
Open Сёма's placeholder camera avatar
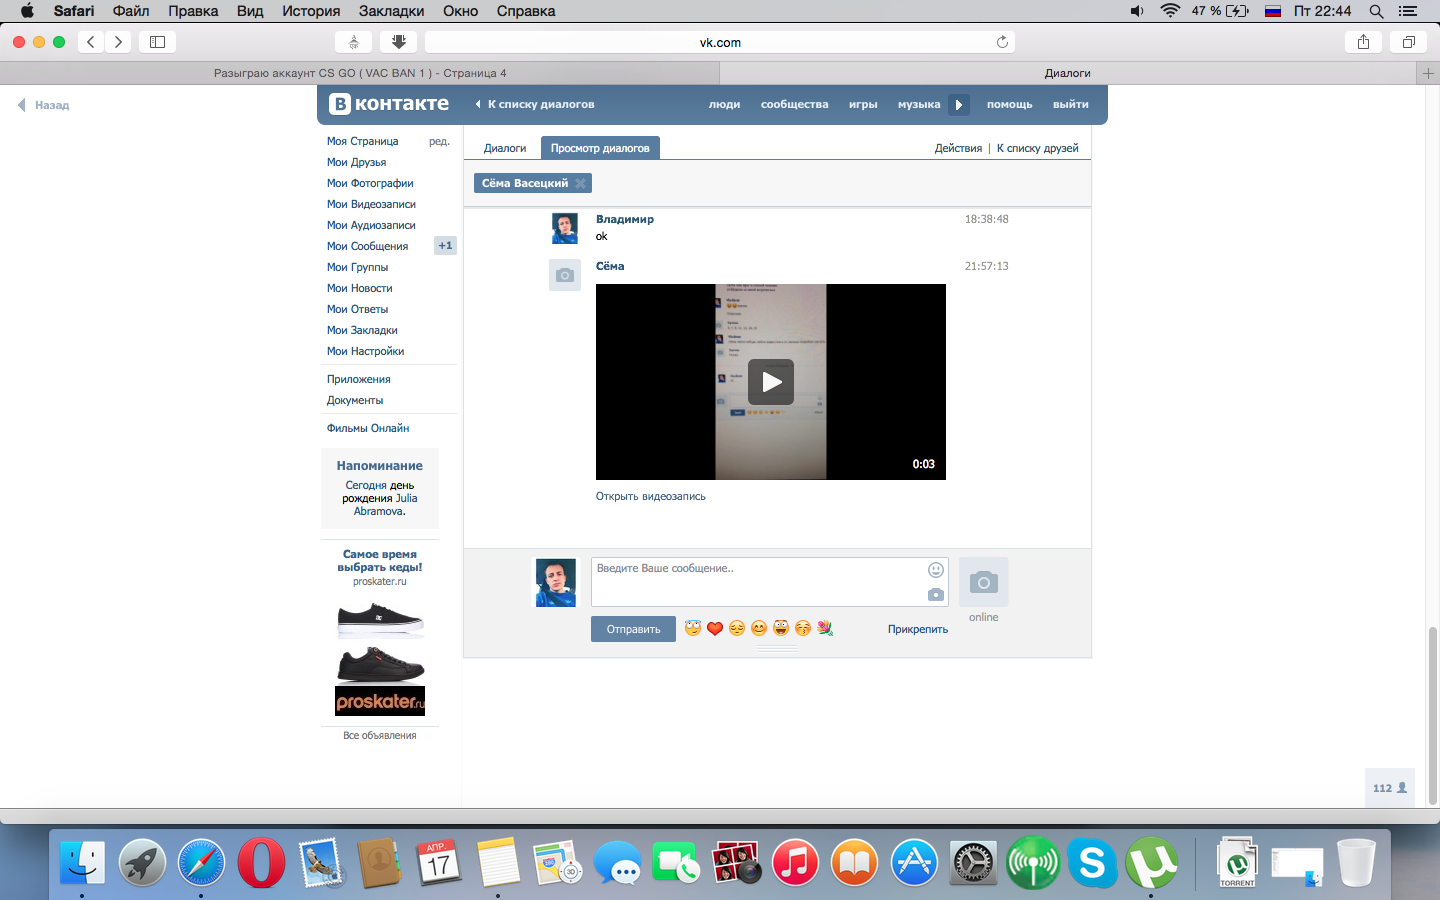point(565,275)
